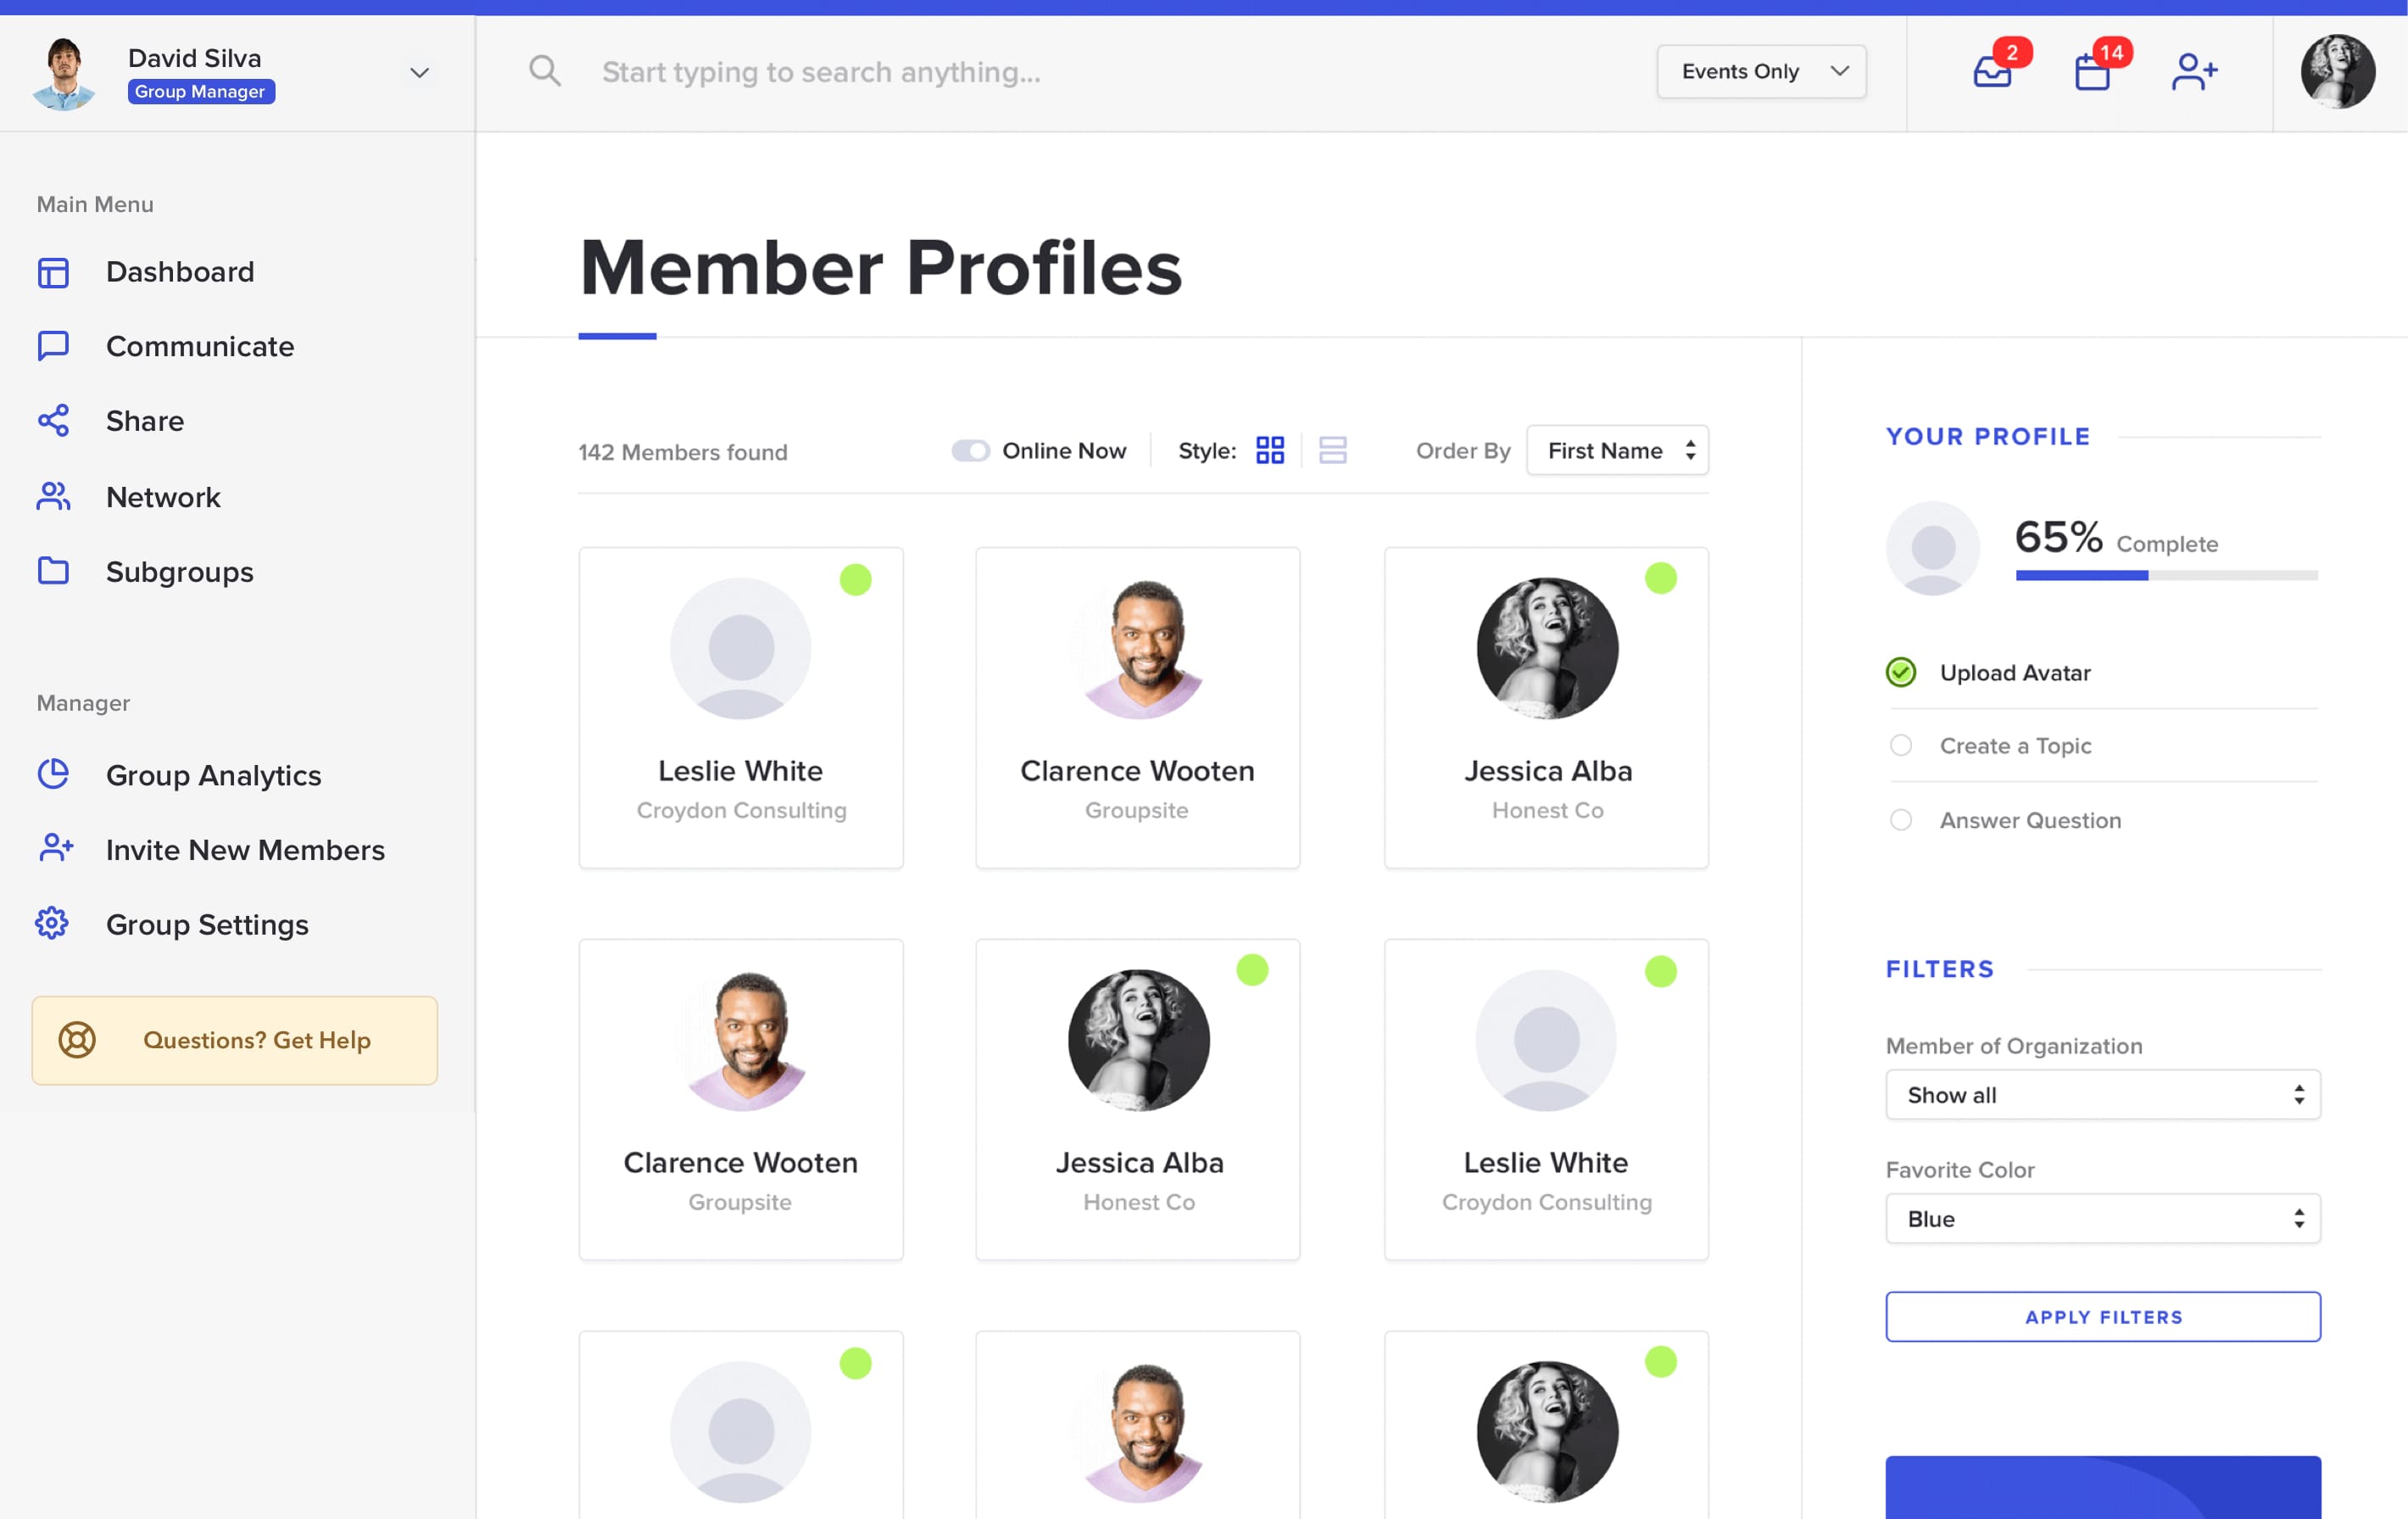
Task: Click the Answer Question label
Action: pos(2030,820)
